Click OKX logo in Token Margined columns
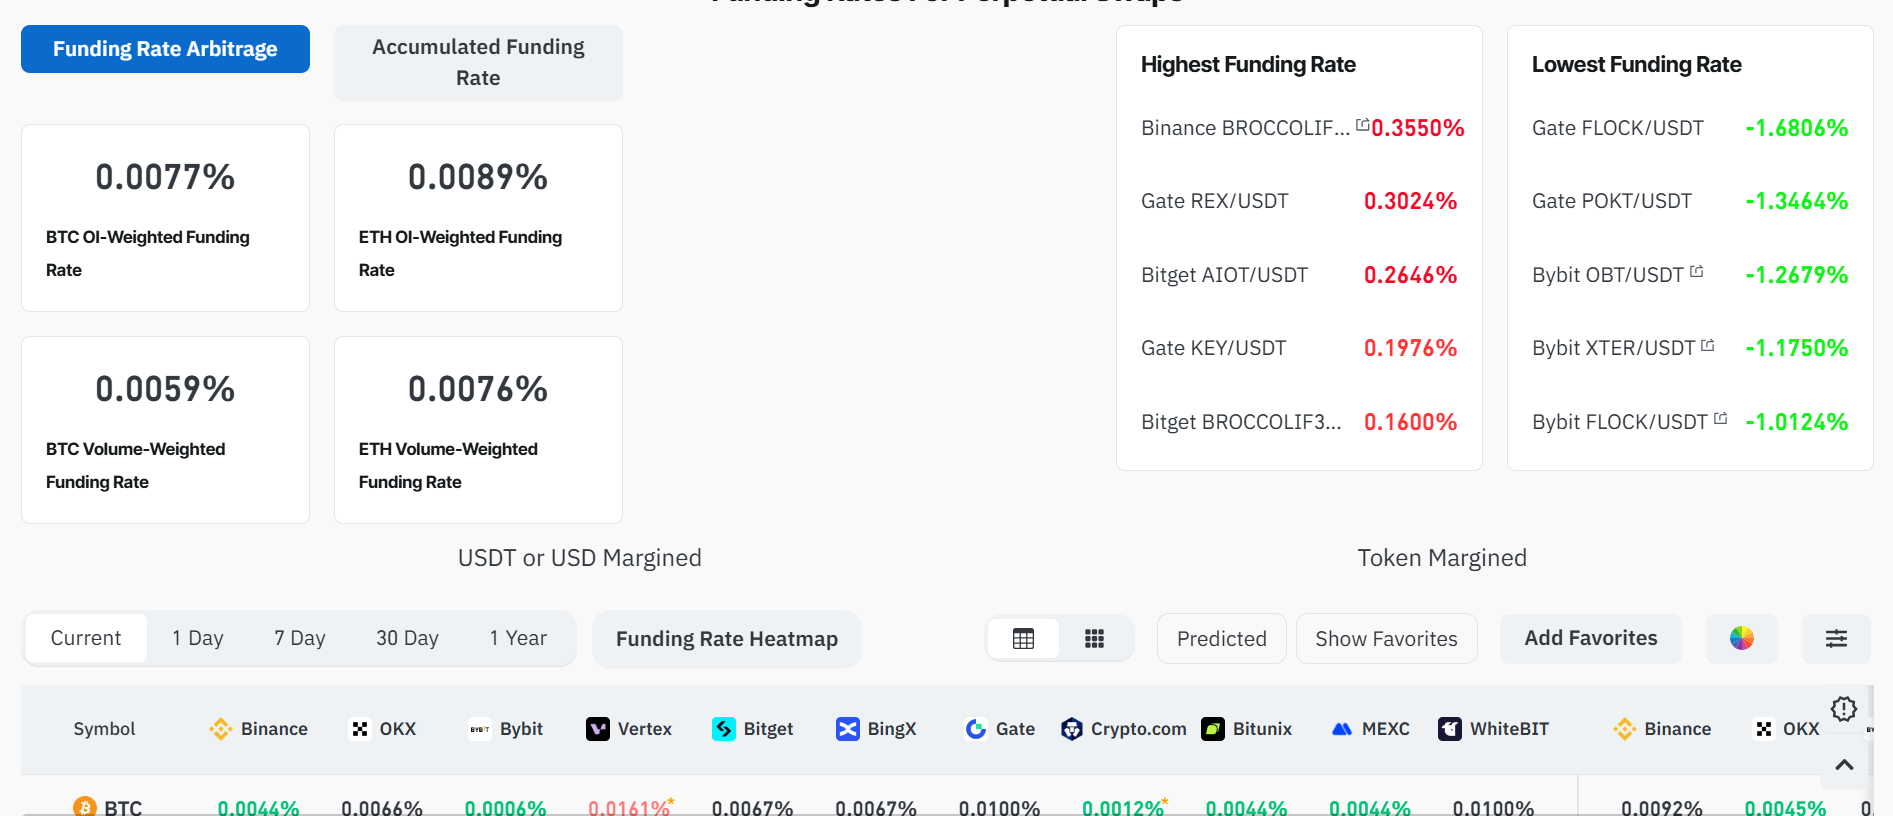 1764,729
